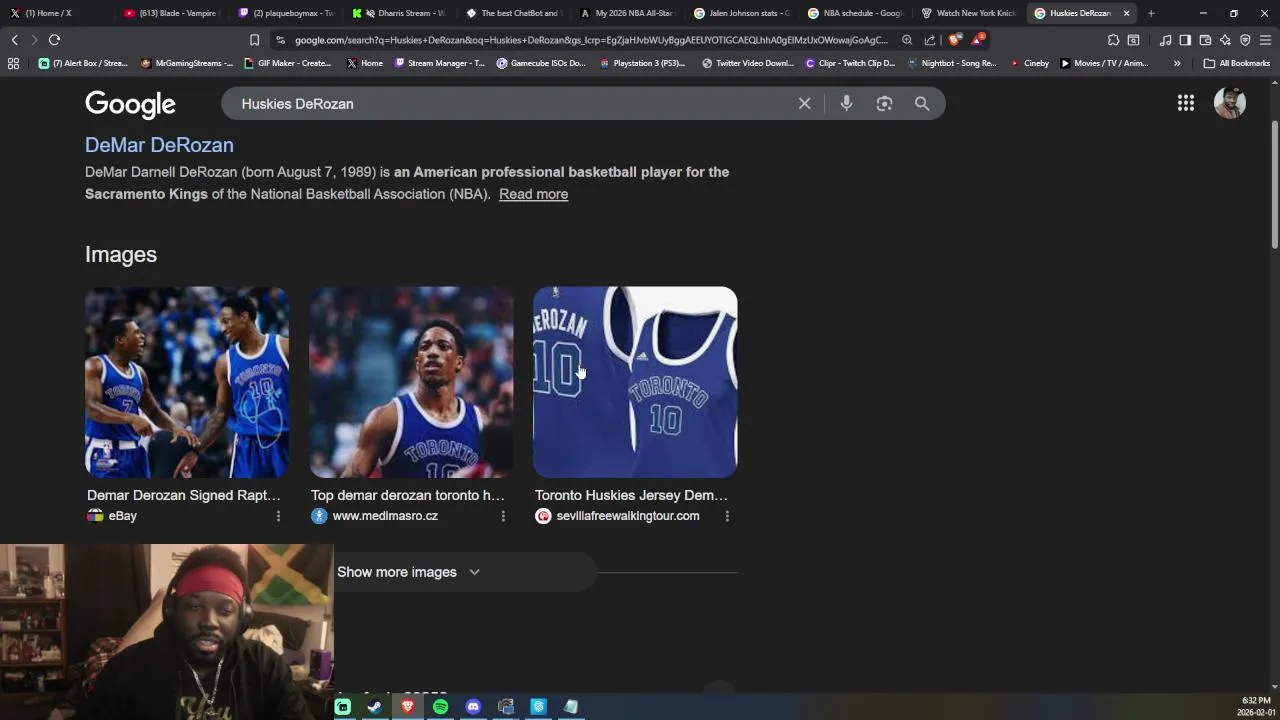
Task: Click the Read more link
Action: 533,194
